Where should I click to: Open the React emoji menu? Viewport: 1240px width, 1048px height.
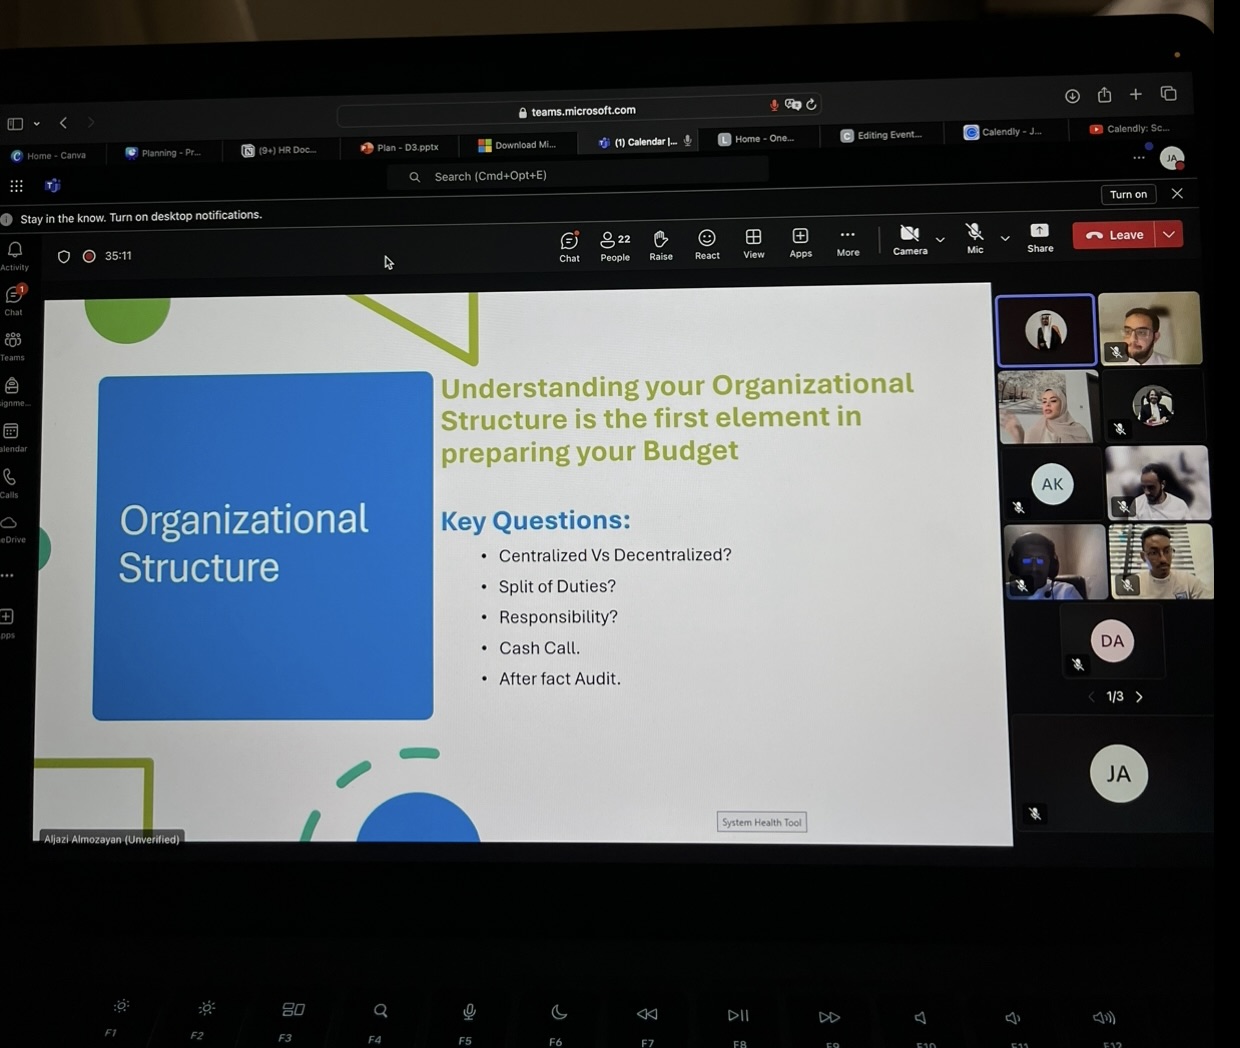(x=707, y=244)
